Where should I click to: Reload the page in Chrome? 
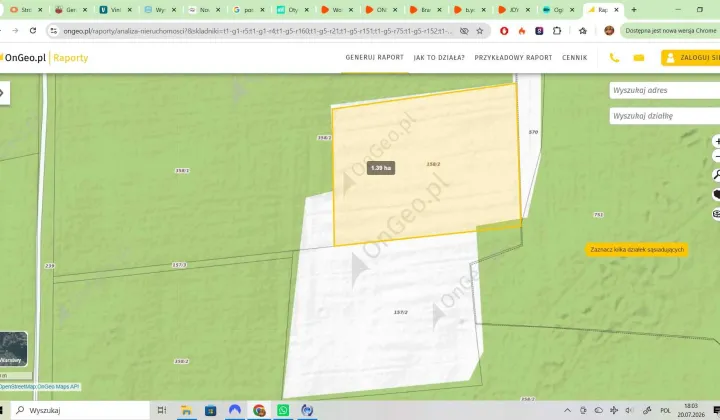tap(33, 31)
